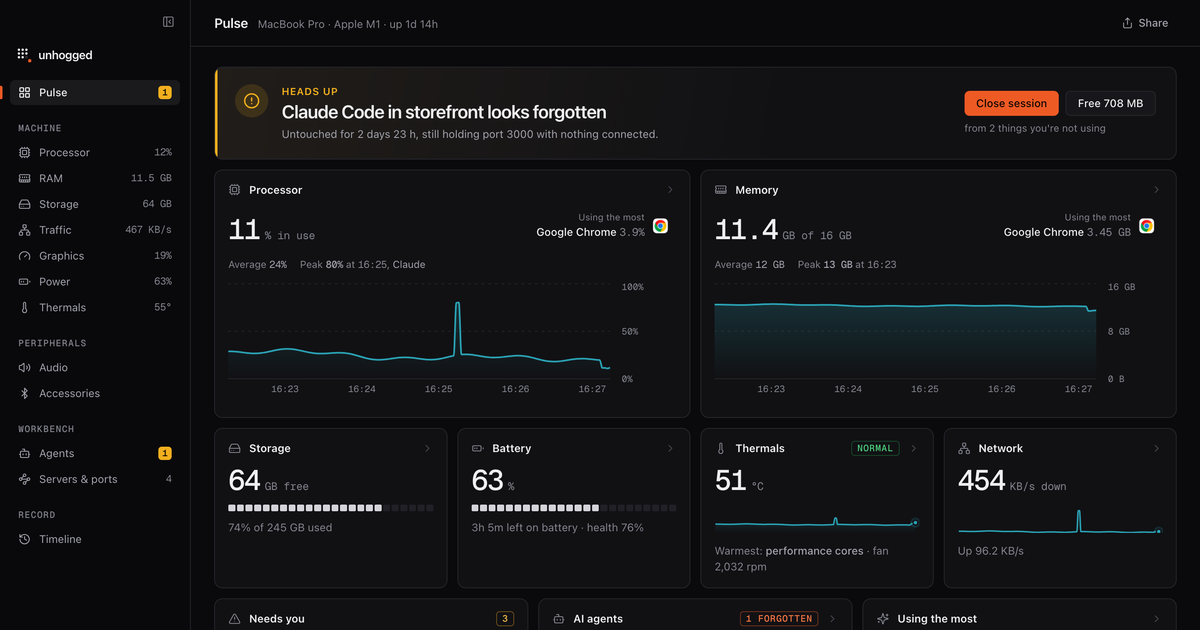This screenshot has height=630, width=1200.
Task: Click the Servers & ports icon in sidebar
Action: [x=25, y=480]
